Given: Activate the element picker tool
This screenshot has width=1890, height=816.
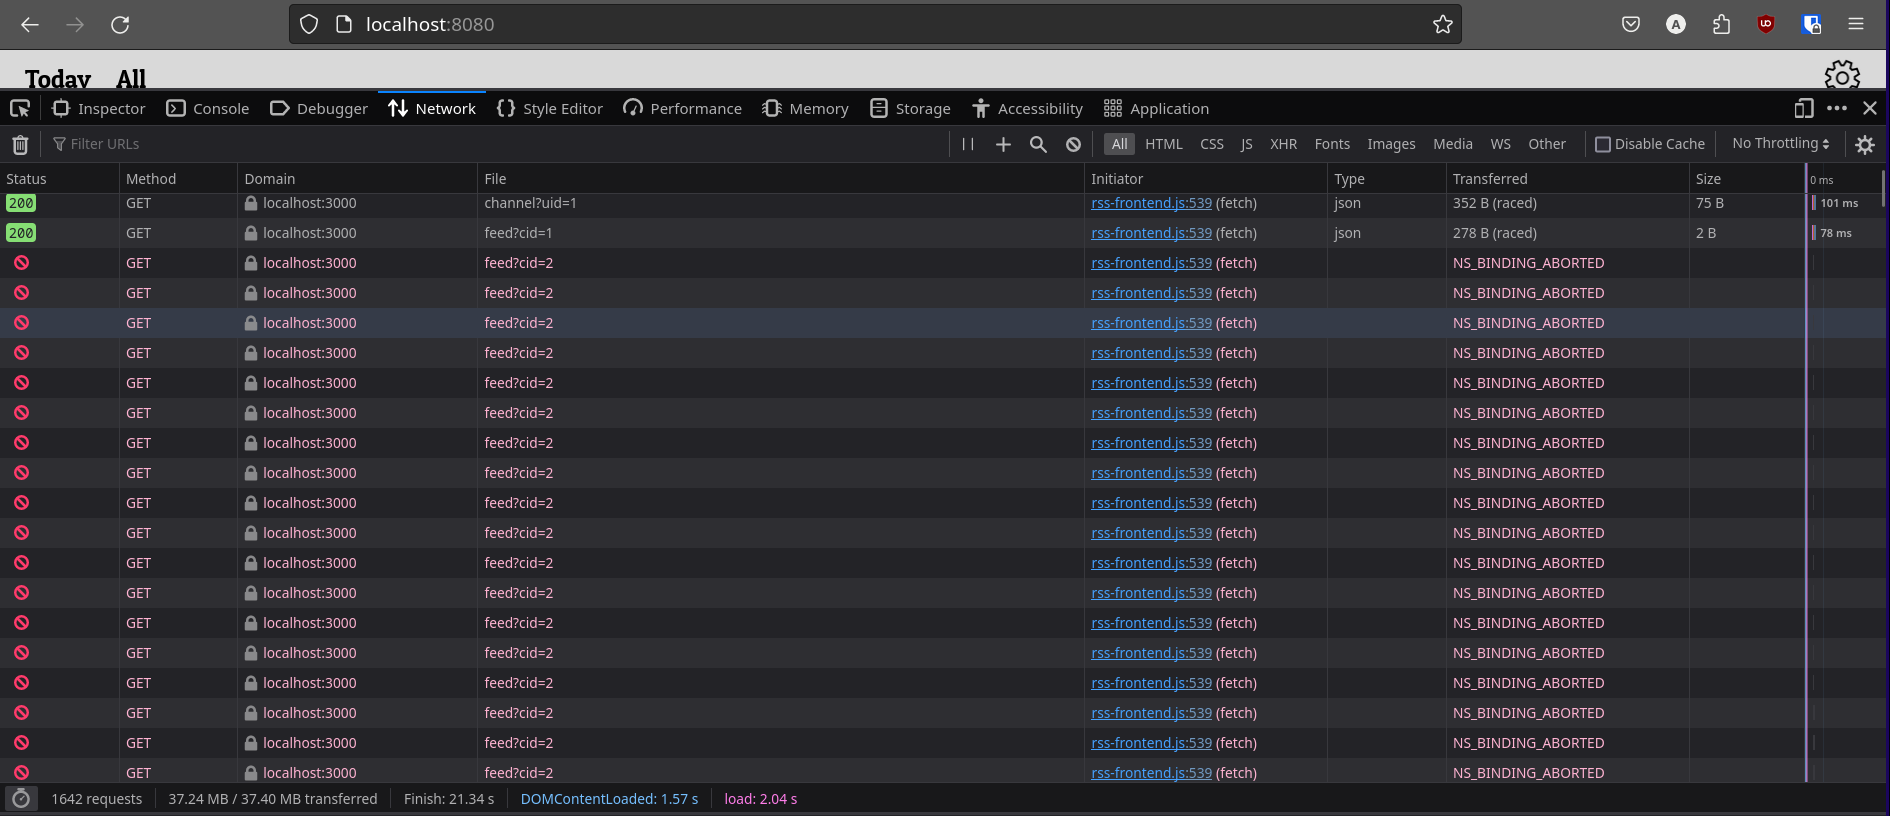Looking at the screenshot, I should pyautogui.click(x=20, y=108).
